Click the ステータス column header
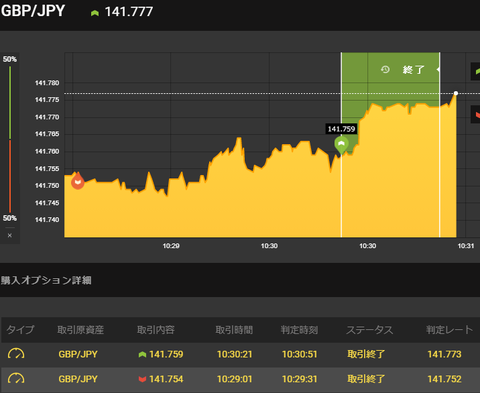The height and width of the screenshot is (393, 480). pos(370,330)
